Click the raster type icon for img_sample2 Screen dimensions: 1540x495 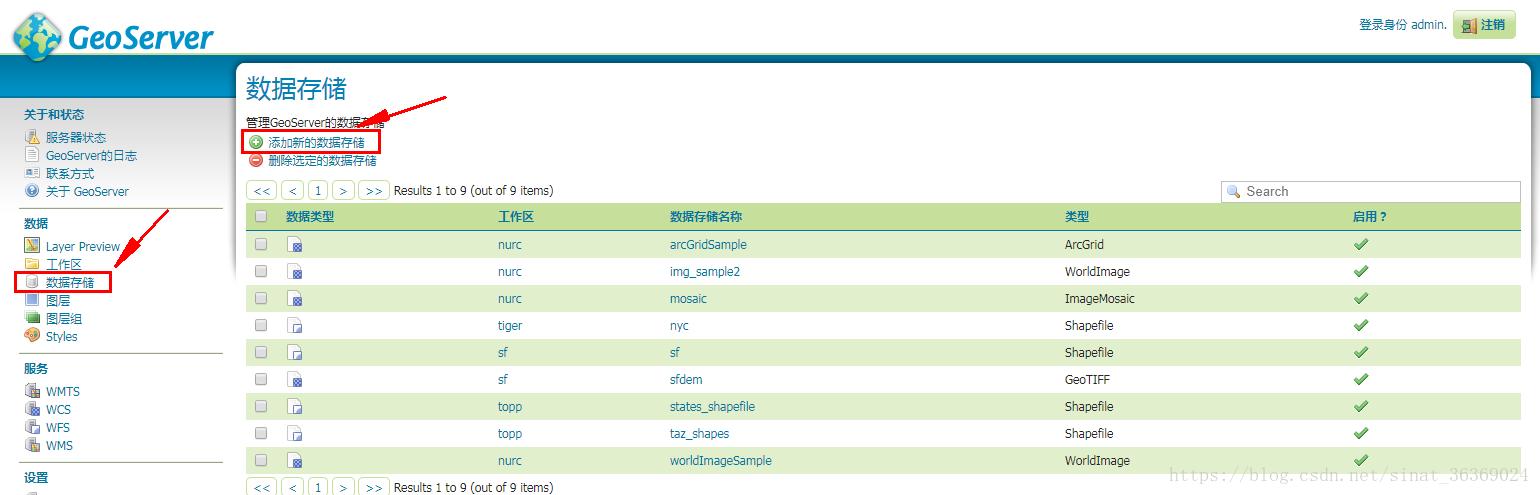295,271
